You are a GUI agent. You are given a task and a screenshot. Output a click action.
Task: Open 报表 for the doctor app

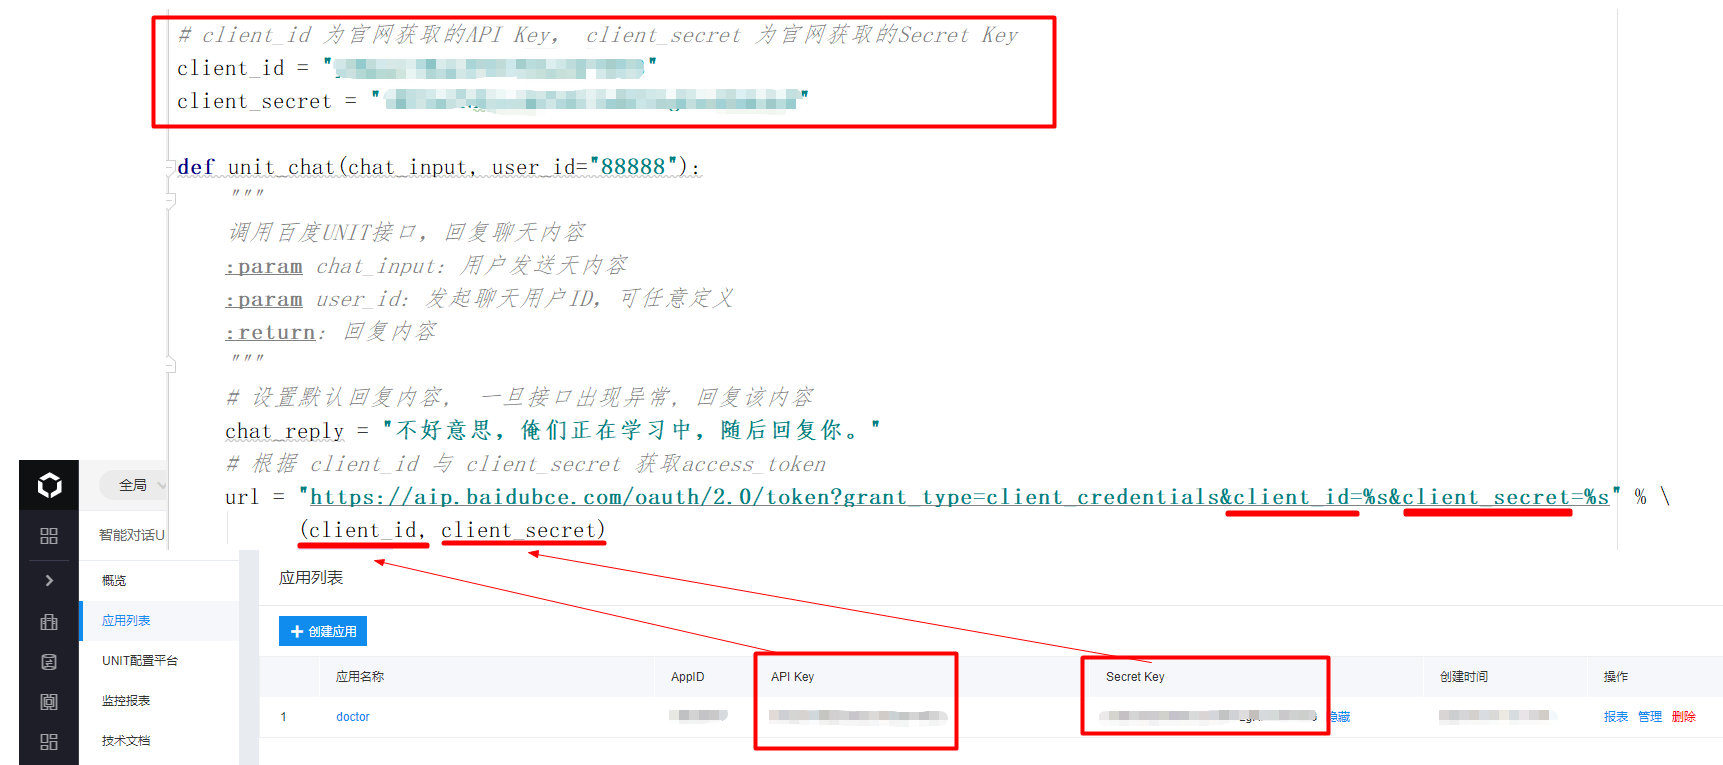click(1616, 717)
